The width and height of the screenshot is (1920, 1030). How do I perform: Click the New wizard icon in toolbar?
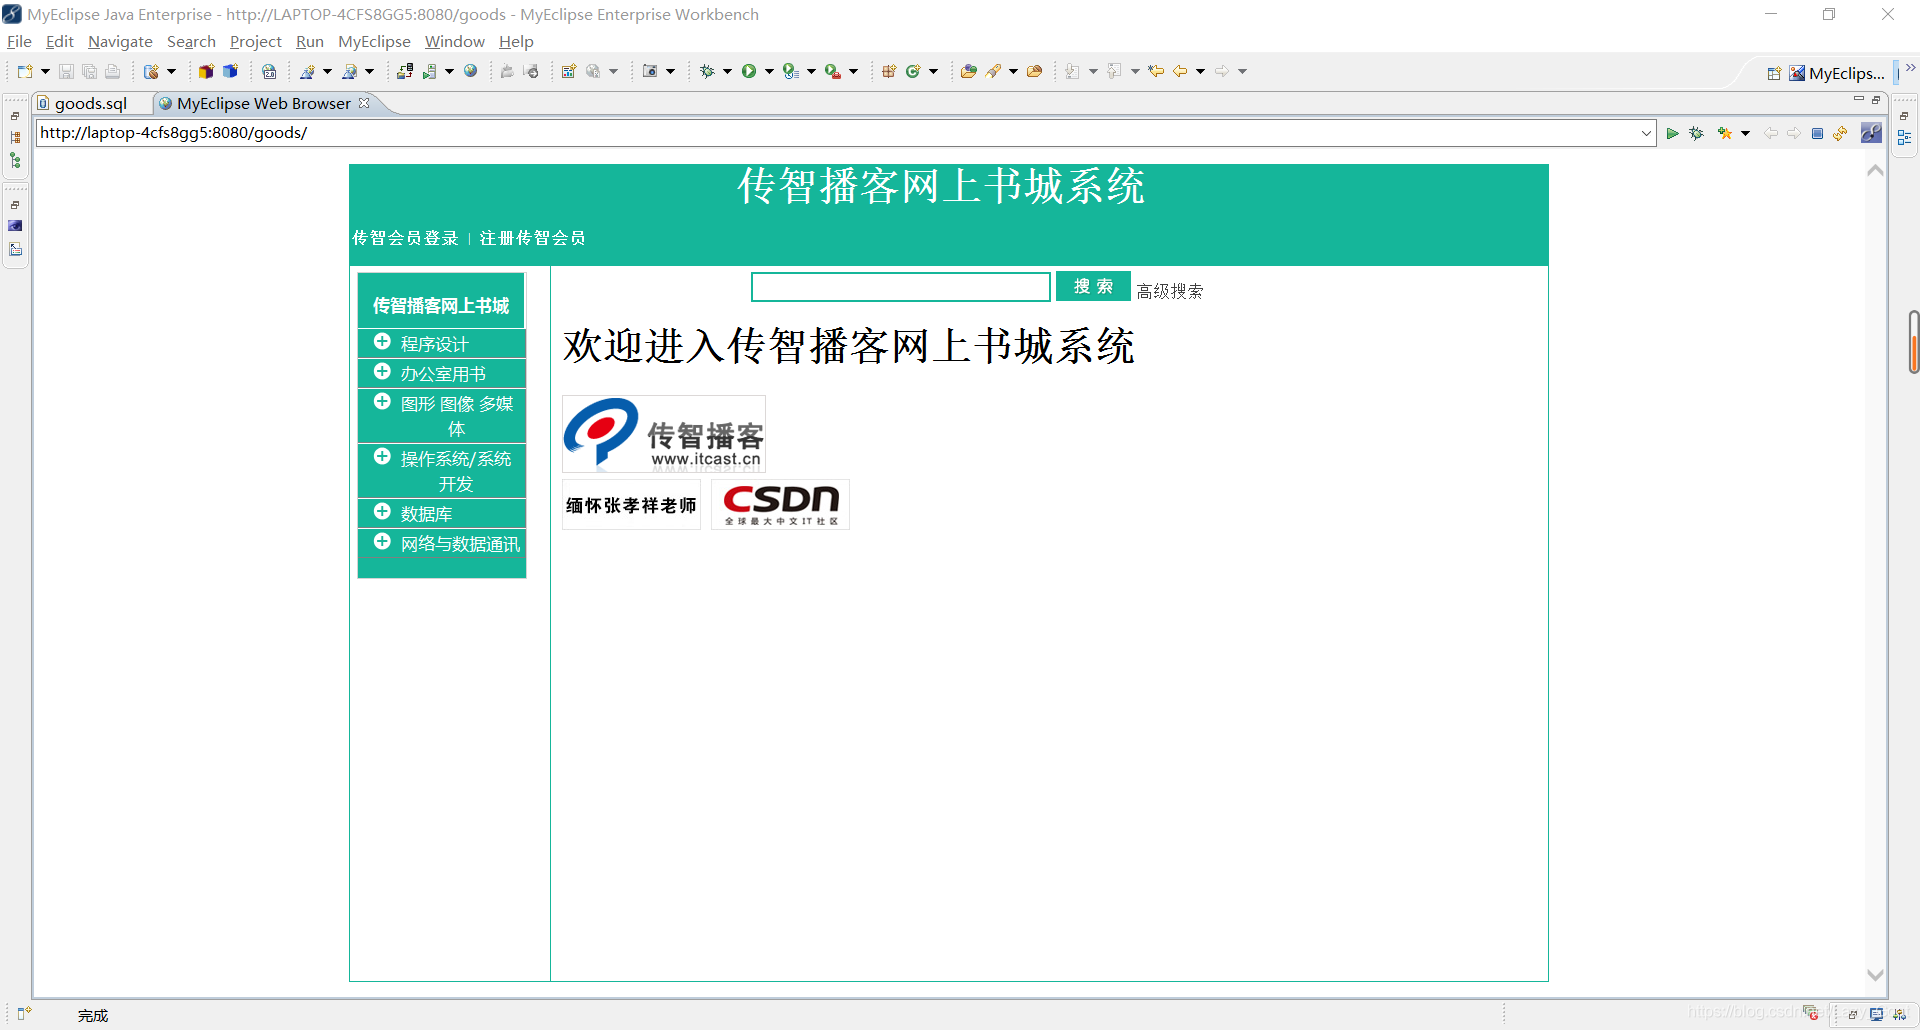[25, 71]
